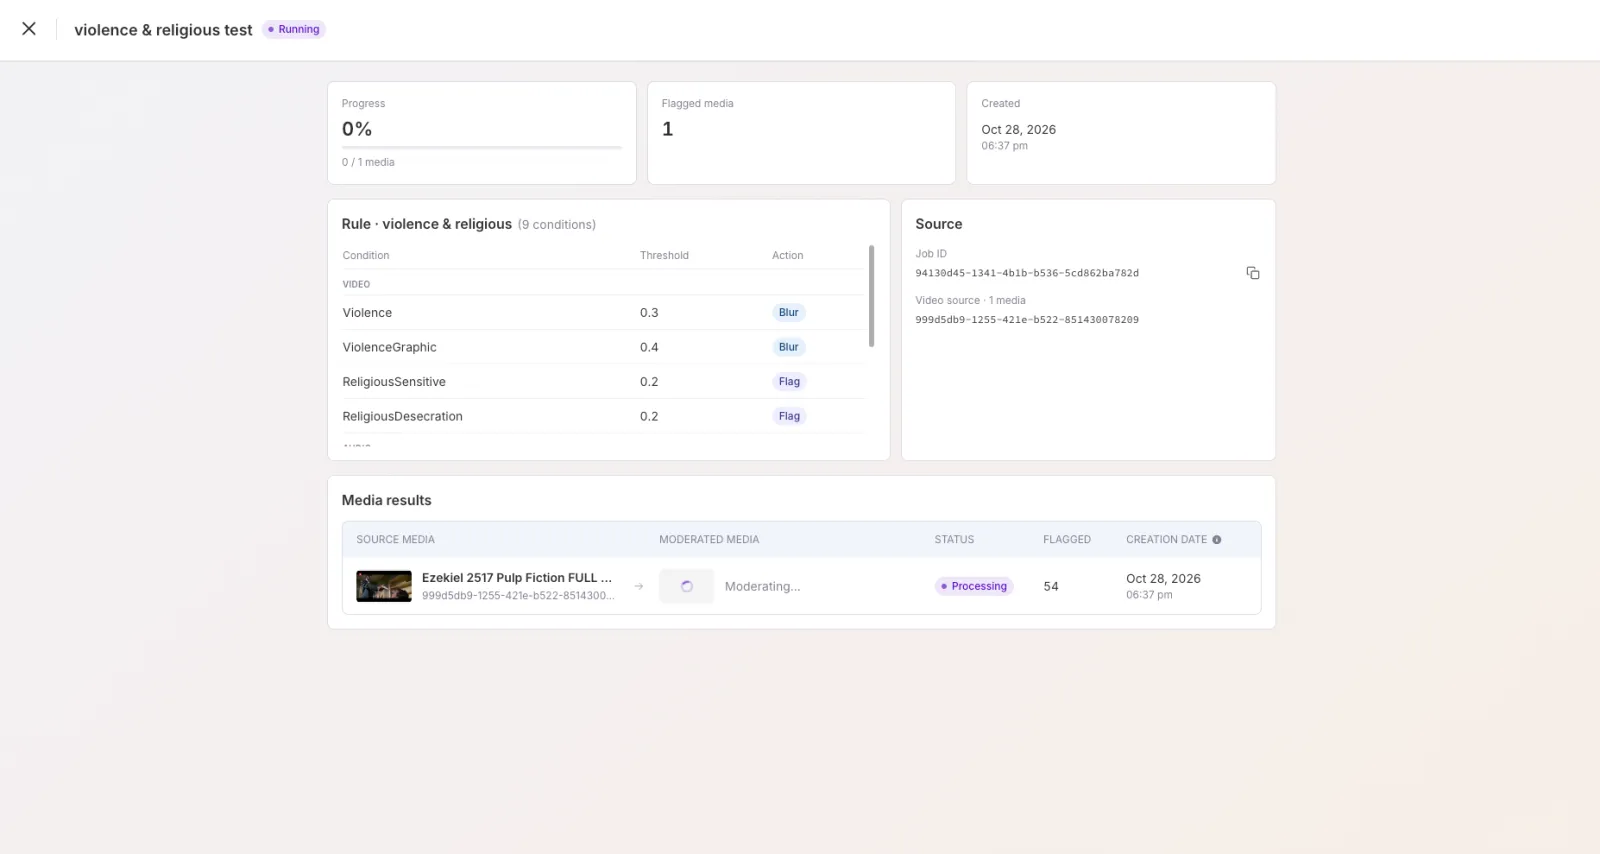The image size is (1600, 854).
Task: Click the progress bar under 0%
Action: click(x=481, y=148)
